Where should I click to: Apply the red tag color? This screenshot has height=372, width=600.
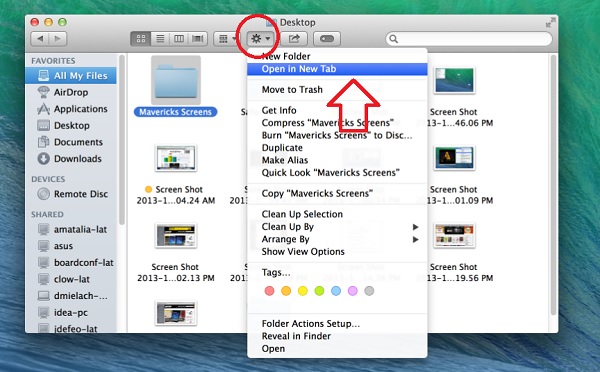(x=269, y=291)
